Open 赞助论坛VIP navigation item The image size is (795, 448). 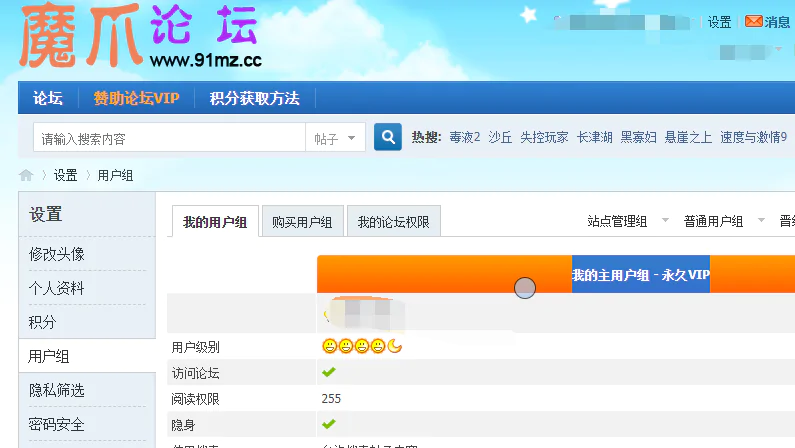coord(136,98)
